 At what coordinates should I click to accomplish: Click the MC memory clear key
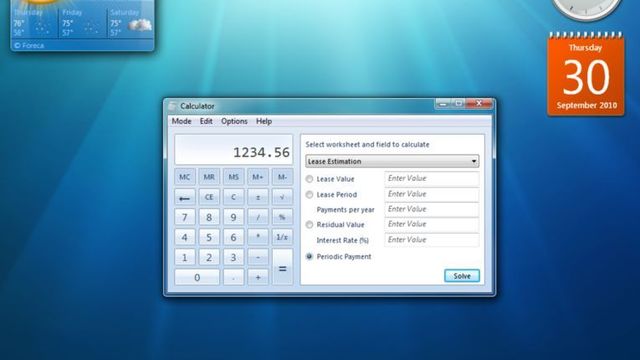point(184,177)
